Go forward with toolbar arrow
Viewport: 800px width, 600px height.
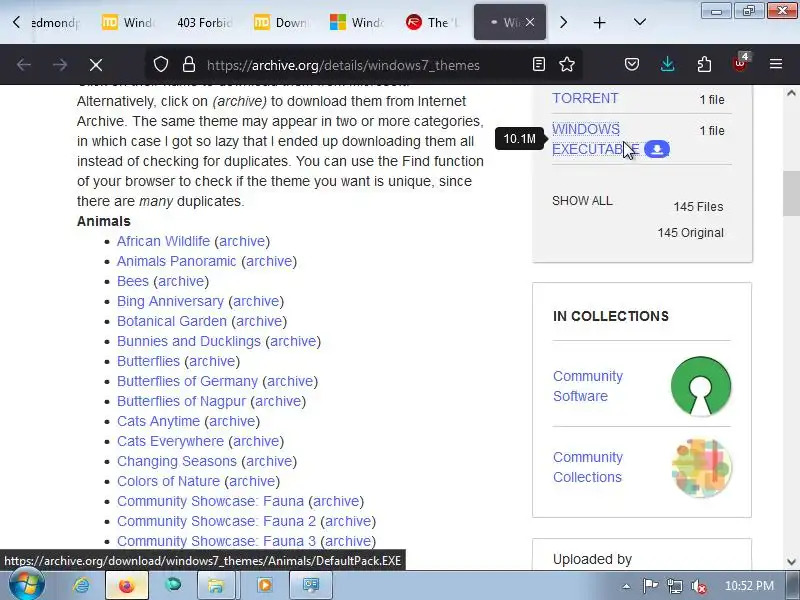point(60,65)
